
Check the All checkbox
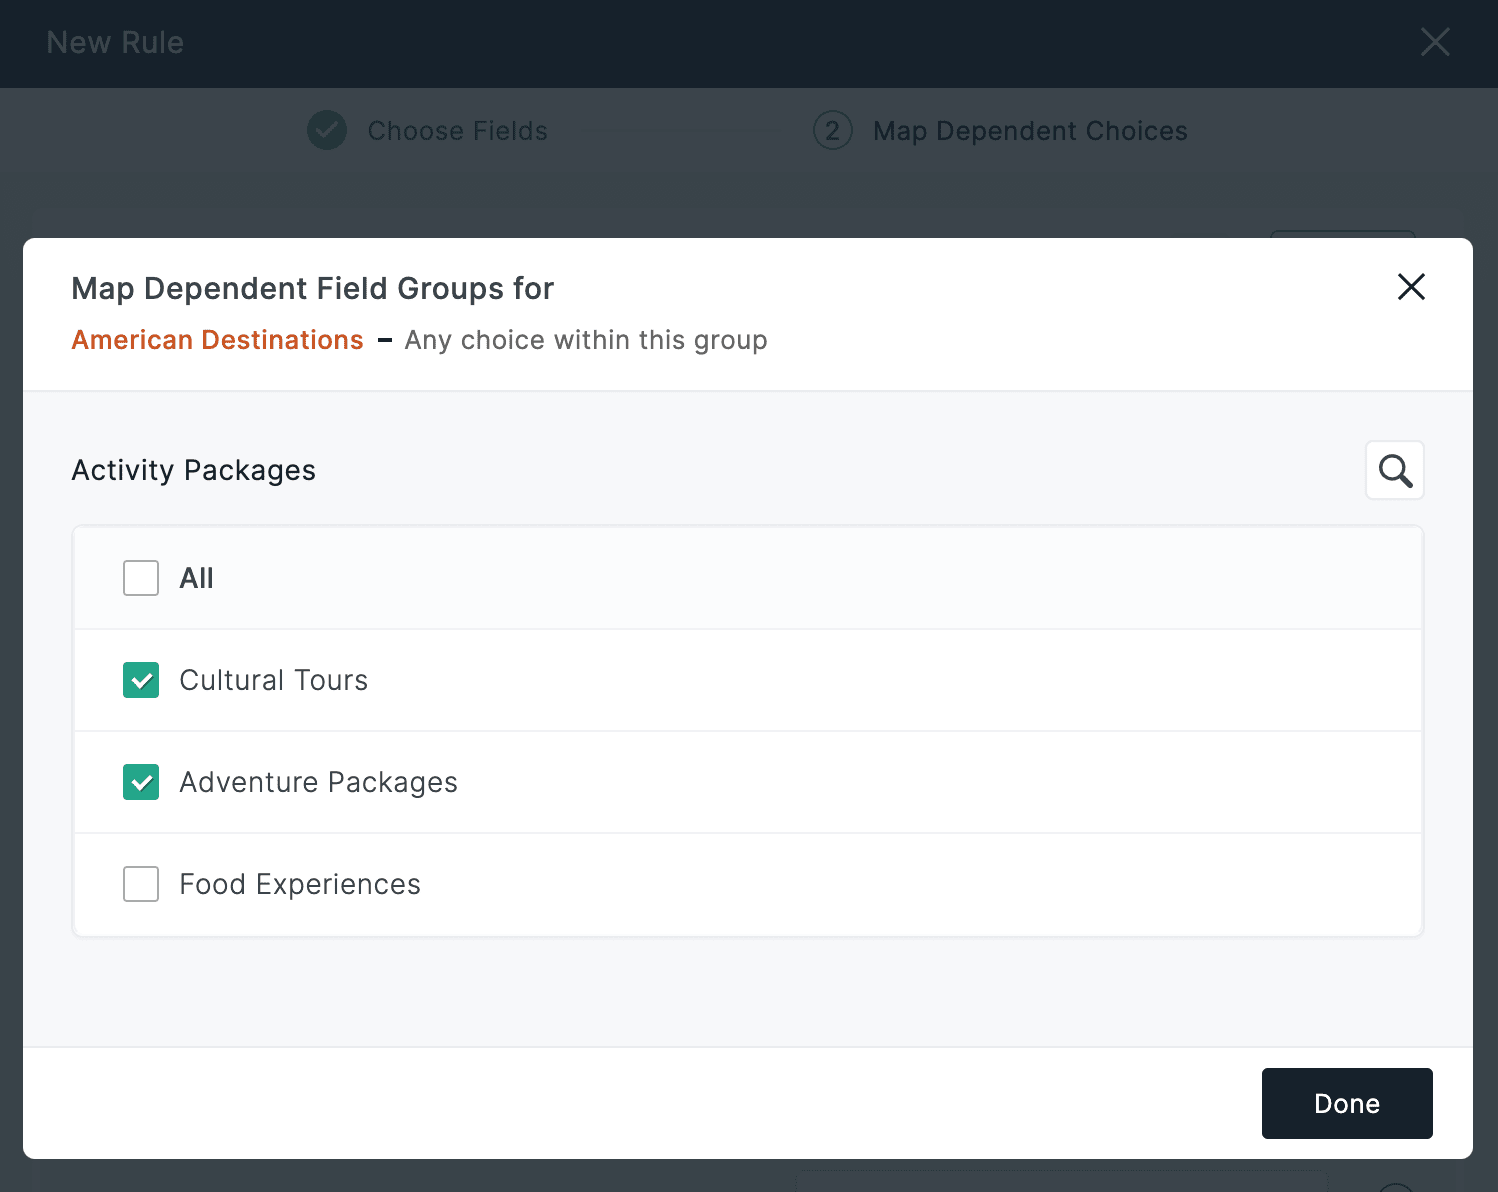141,578
